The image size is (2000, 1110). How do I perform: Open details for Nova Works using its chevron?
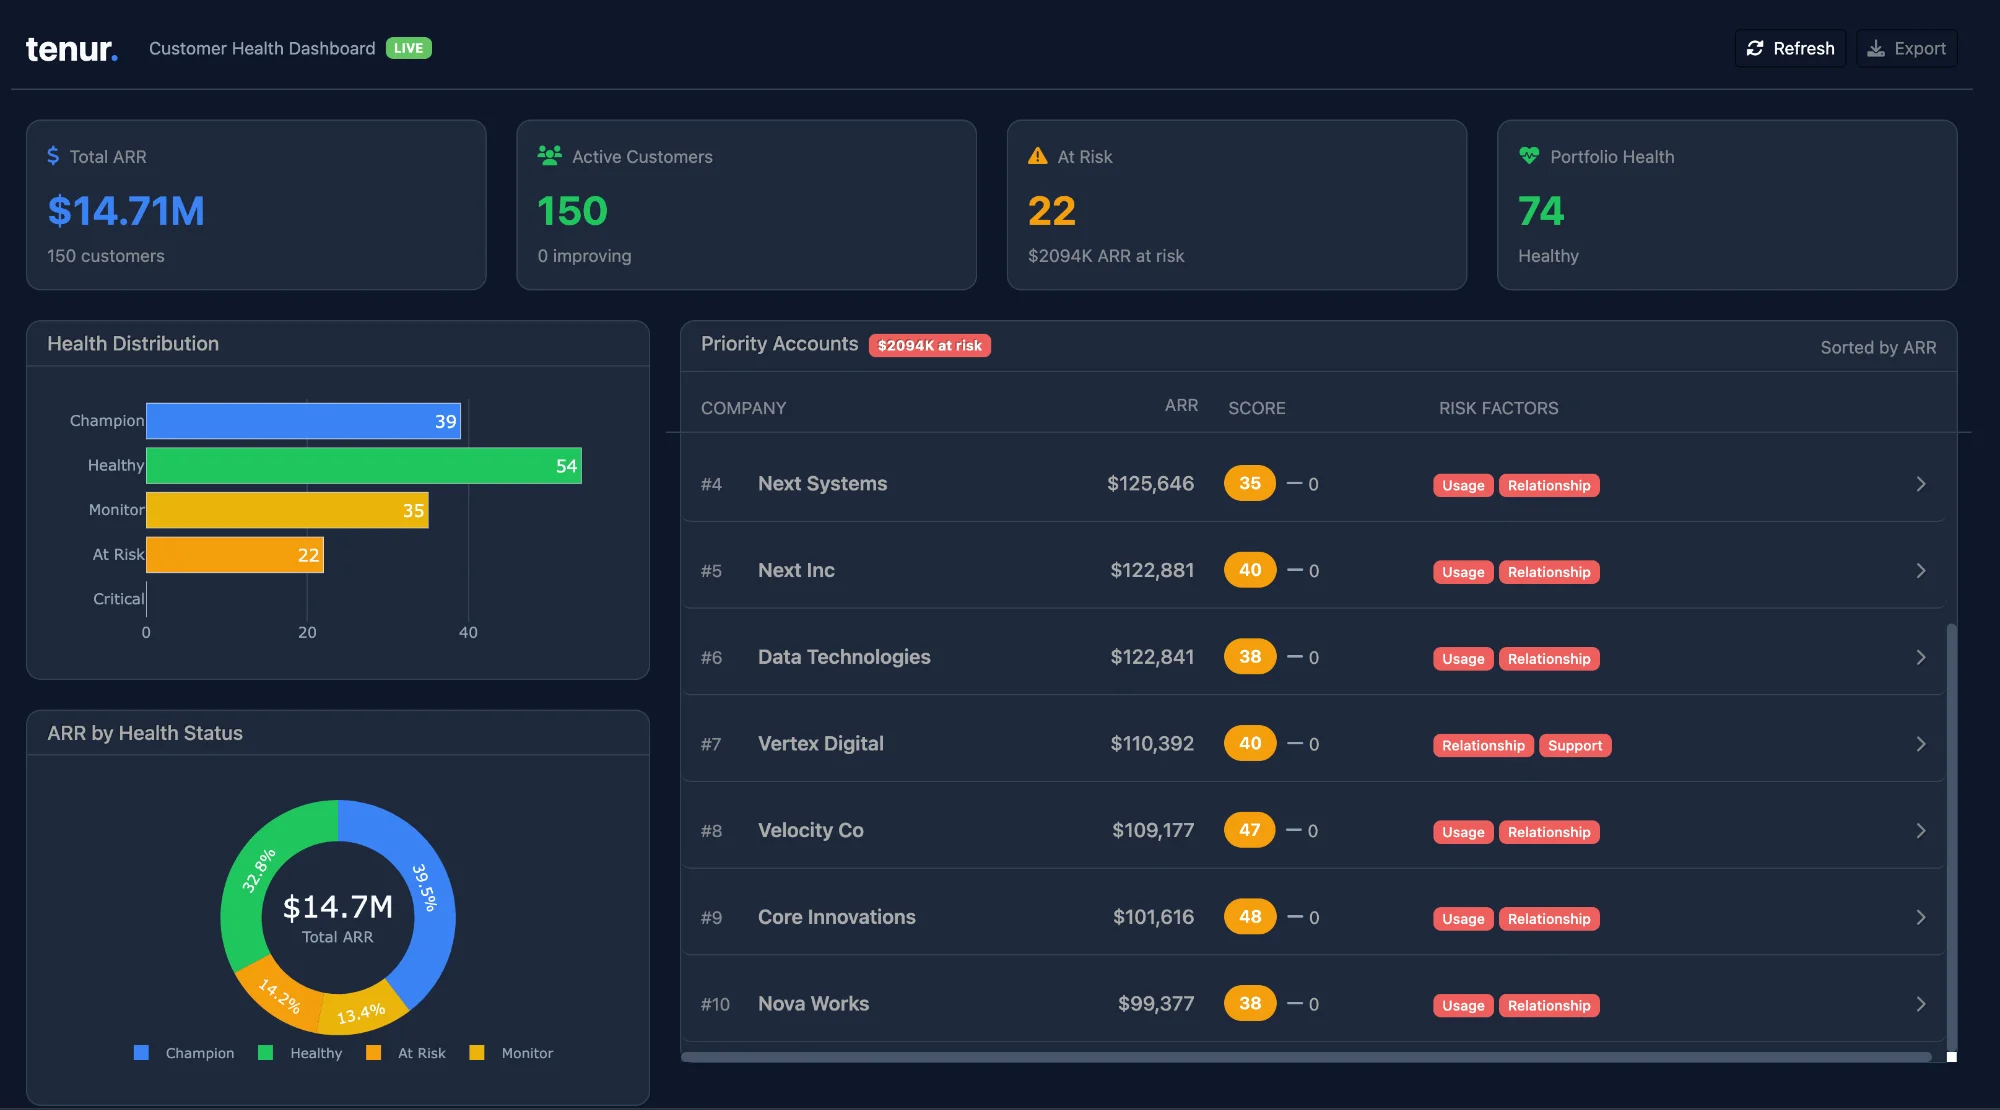1921,1003
